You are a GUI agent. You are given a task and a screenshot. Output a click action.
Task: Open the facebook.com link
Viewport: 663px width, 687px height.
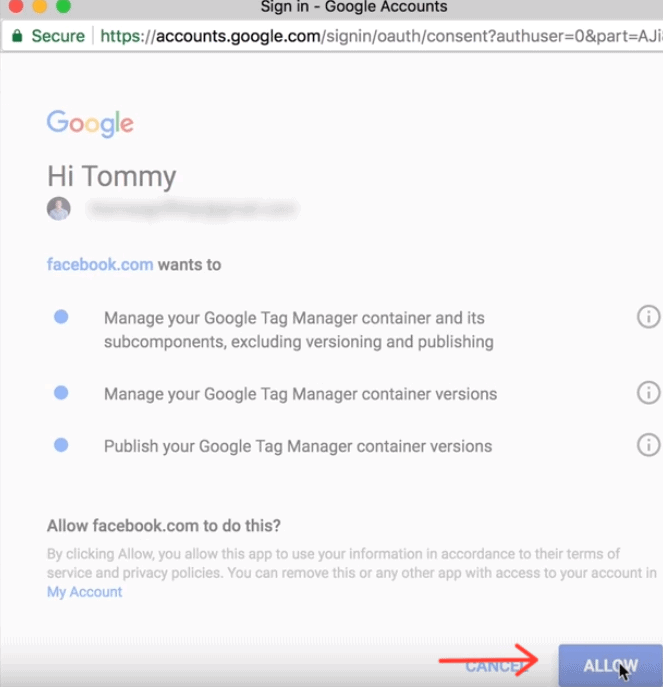coord(100,265)
